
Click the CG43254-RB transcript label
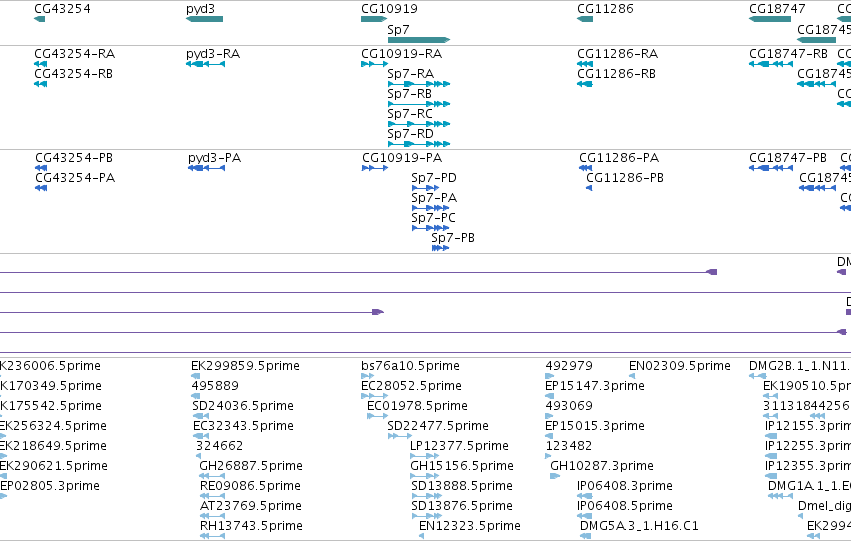(73, 74)
